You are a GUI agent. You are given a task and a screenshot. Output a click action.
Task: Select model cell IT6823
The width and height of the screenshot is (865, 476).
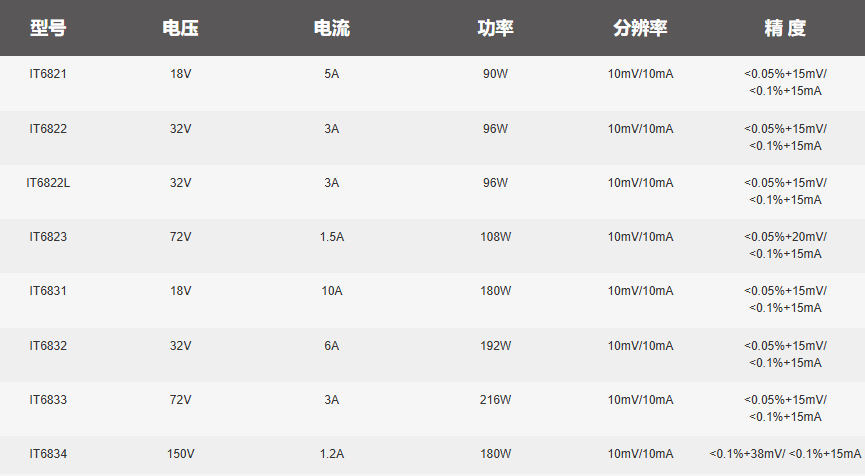coord(48,237)
